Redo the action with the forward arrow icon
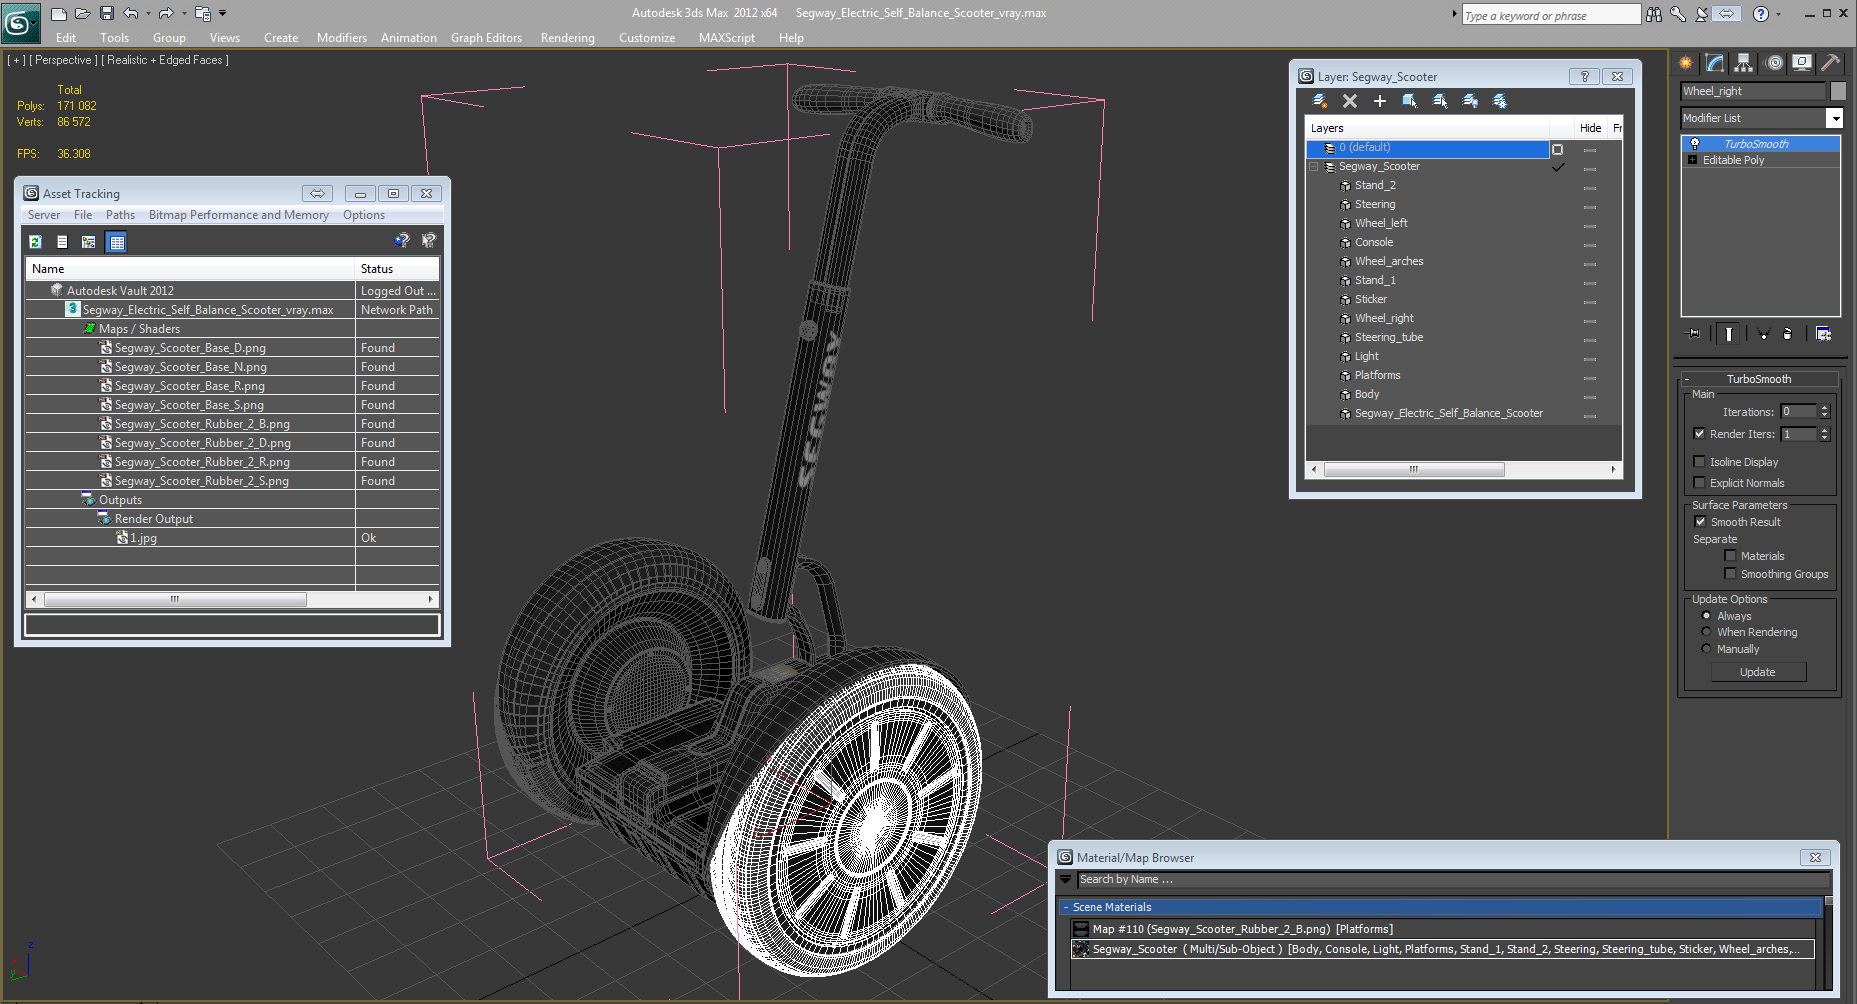Image resolution: width=1857 pixels, height=1004 pixels. click(166, 13)
